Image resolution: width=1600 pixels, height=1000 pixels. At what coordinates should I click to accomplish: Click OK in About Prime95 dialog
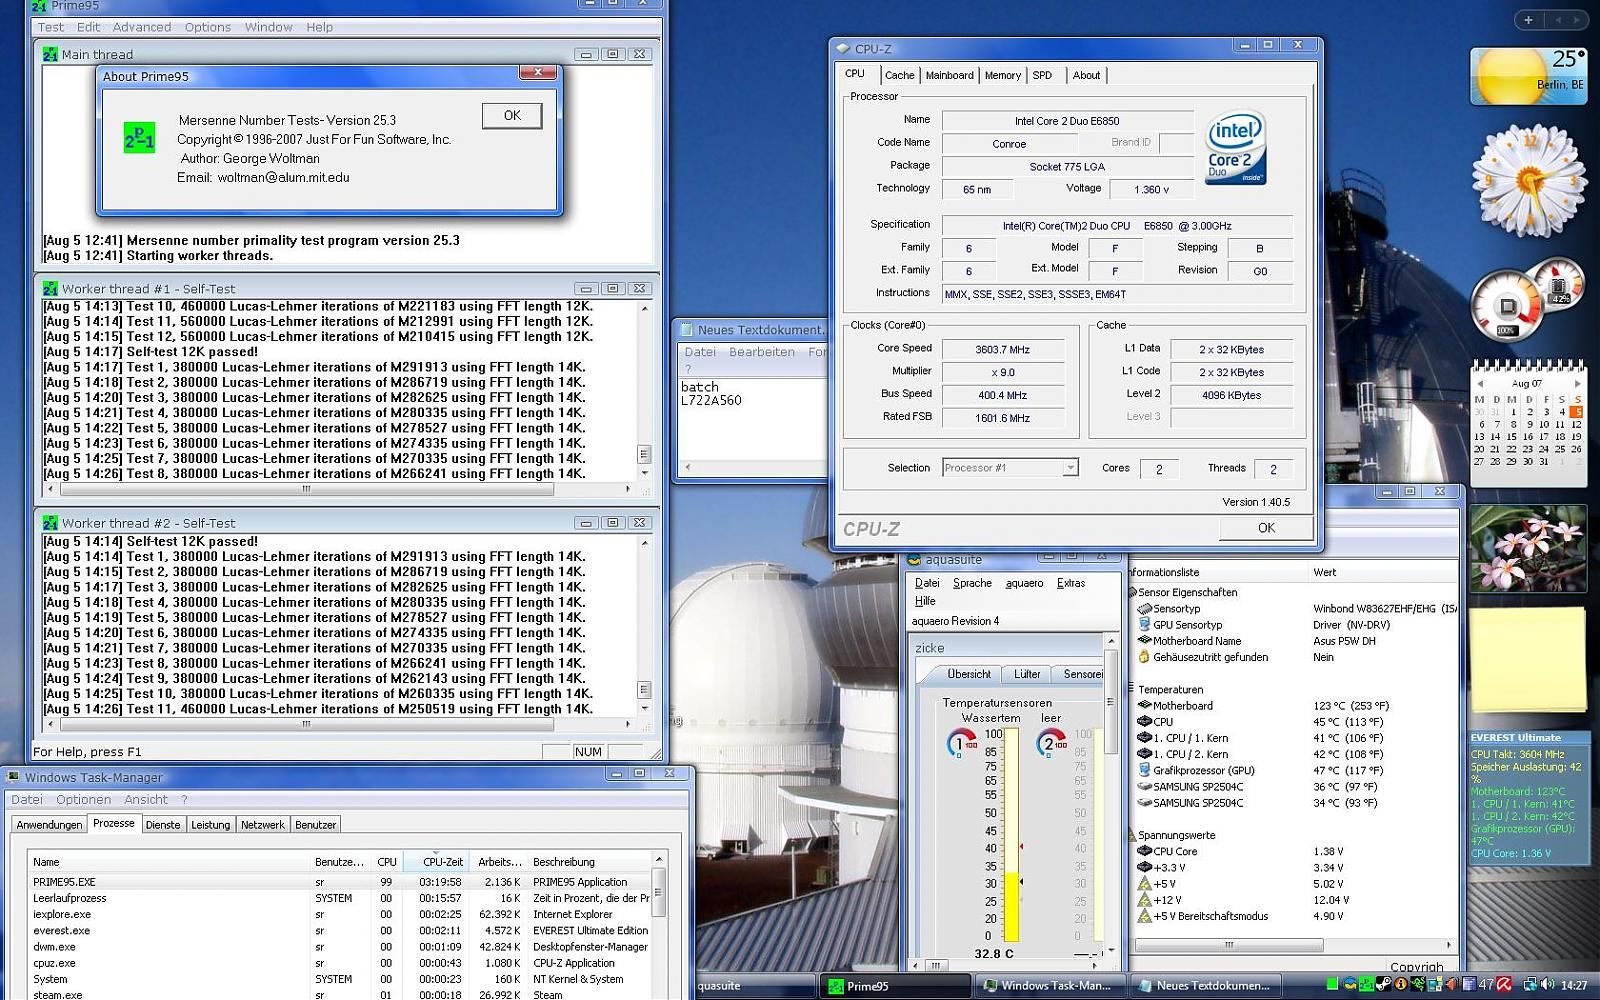click(x=512, y=115)
